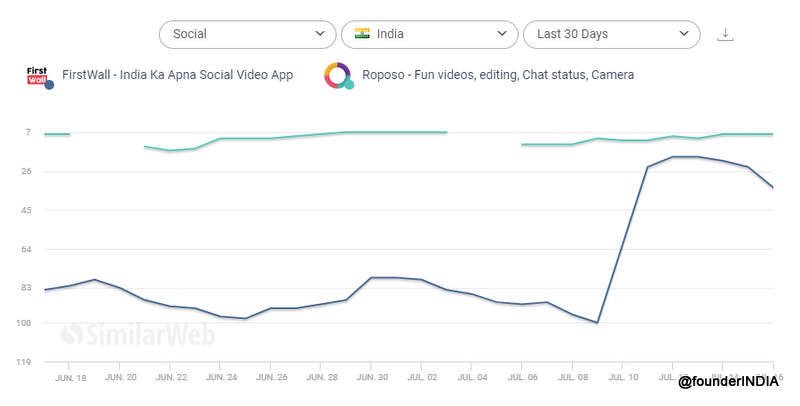Click the JUL. 04 axis label
Image resolution: width=800 pixels, height=406 pixels.
coord(472,377)
